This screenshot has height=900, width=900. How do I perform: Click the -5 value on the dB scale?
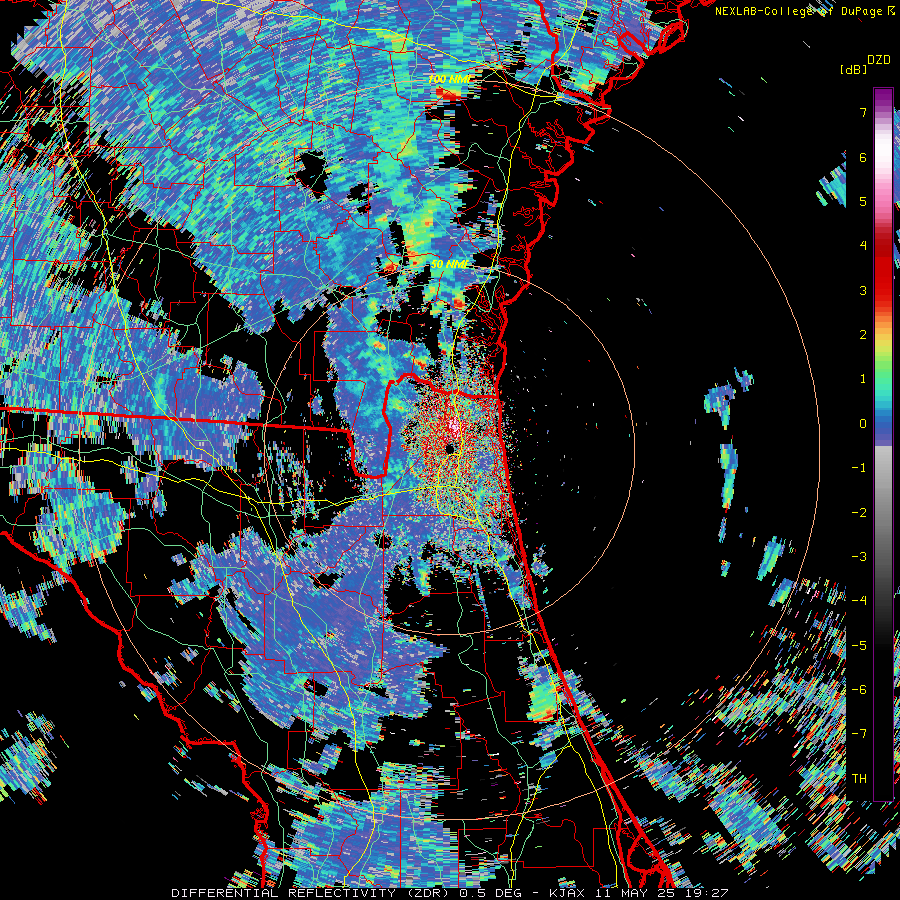(859, 646)
